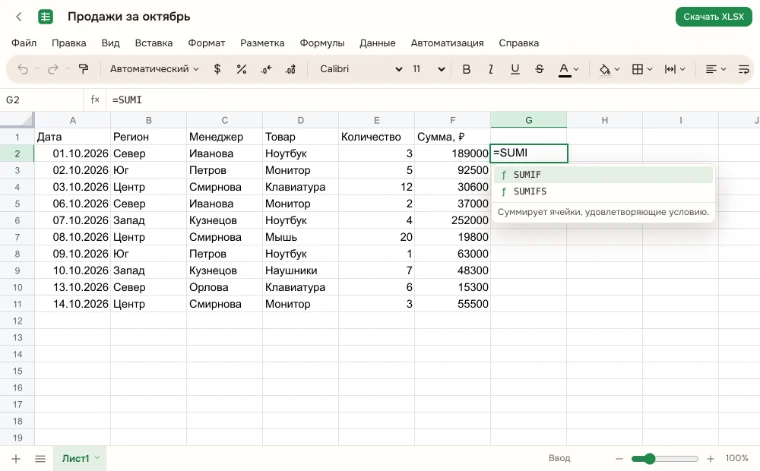Toggle strikethrough formatting

[539, 69]
